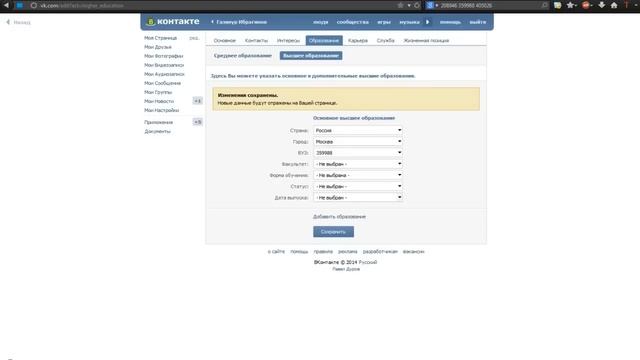The image size is (640, 360).
Task: Open Мои Группы in the sidebar
Action: [x=158, y=92]
